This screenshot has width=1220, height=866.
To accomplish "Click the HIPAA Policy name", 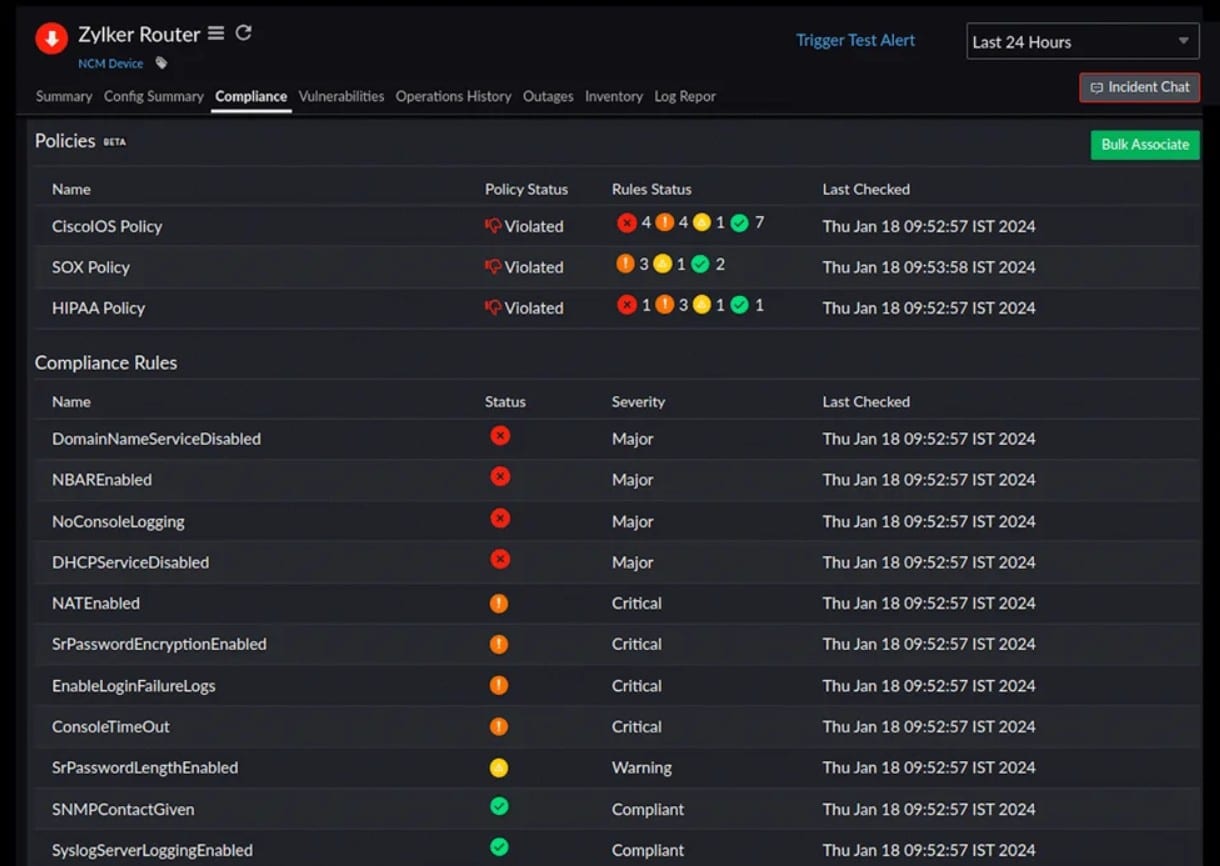I will [x=98, y=308].
